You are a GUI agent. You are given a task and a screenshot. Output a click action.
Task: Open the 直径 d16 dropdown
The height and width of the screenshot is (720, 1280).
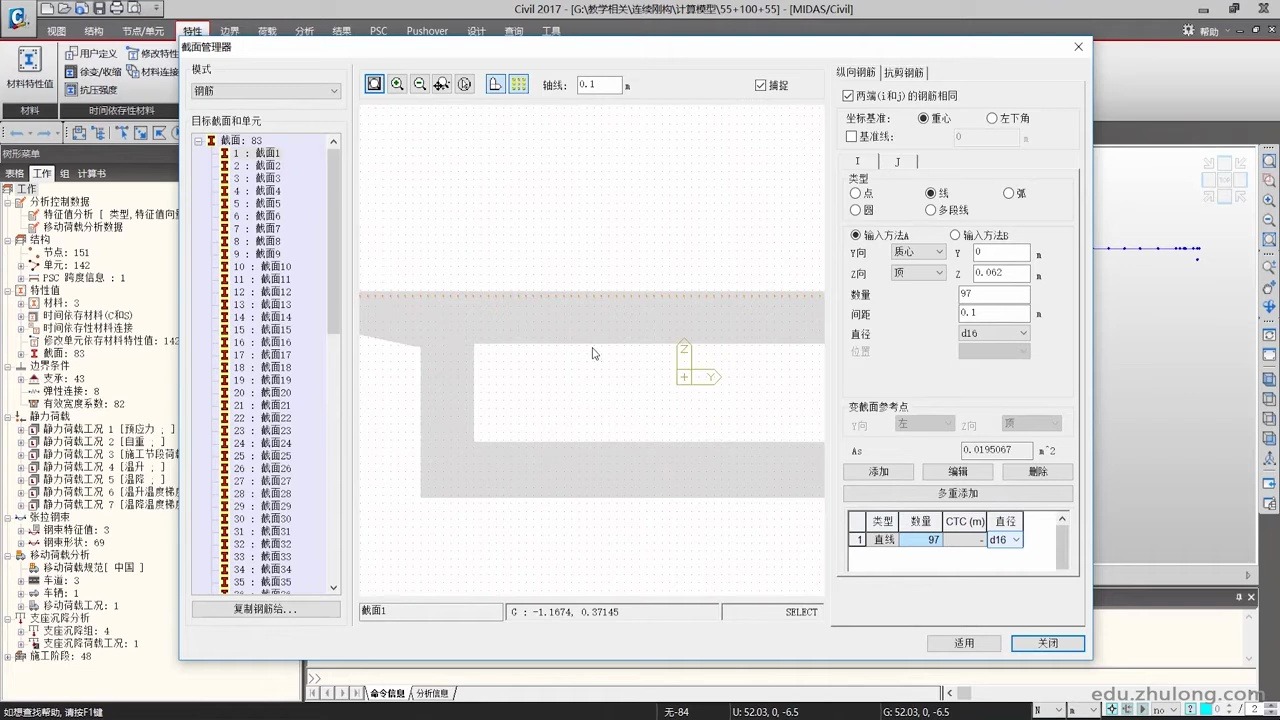[994, 334]
